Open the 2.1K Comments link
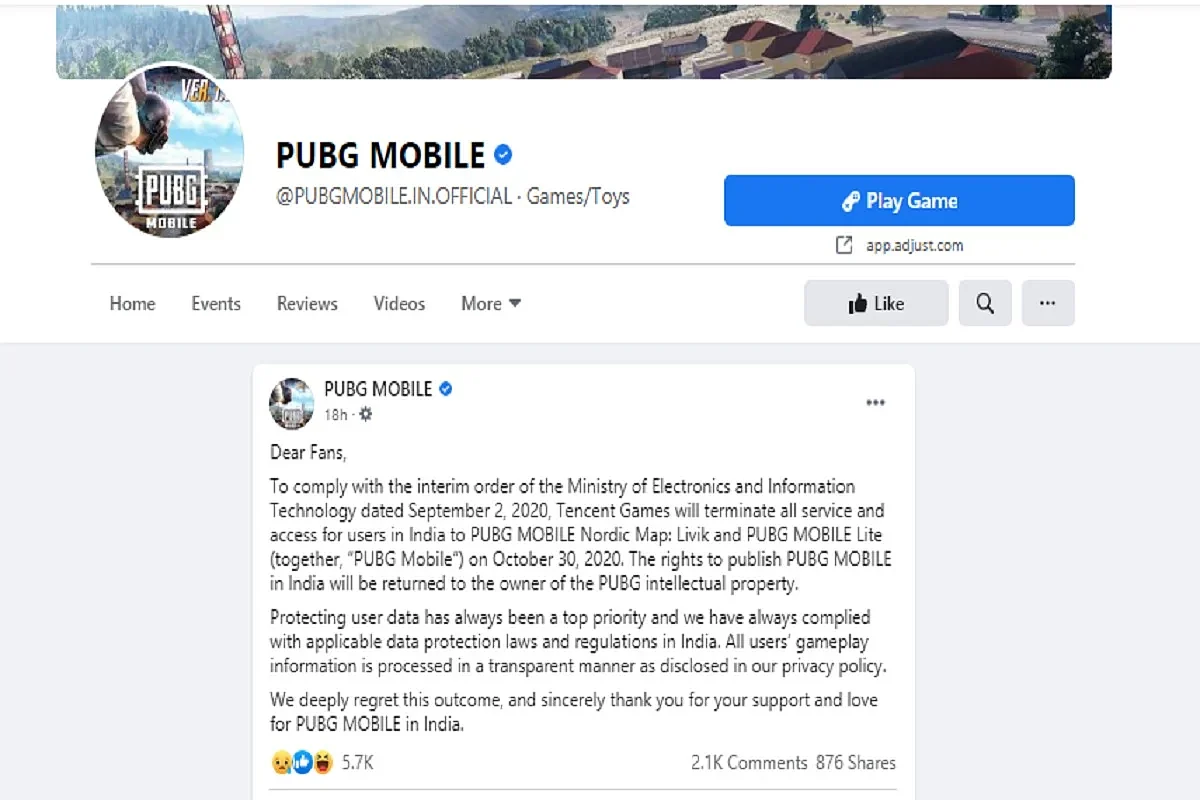The width and height of the screenshot is (1200, 800). 749,763
